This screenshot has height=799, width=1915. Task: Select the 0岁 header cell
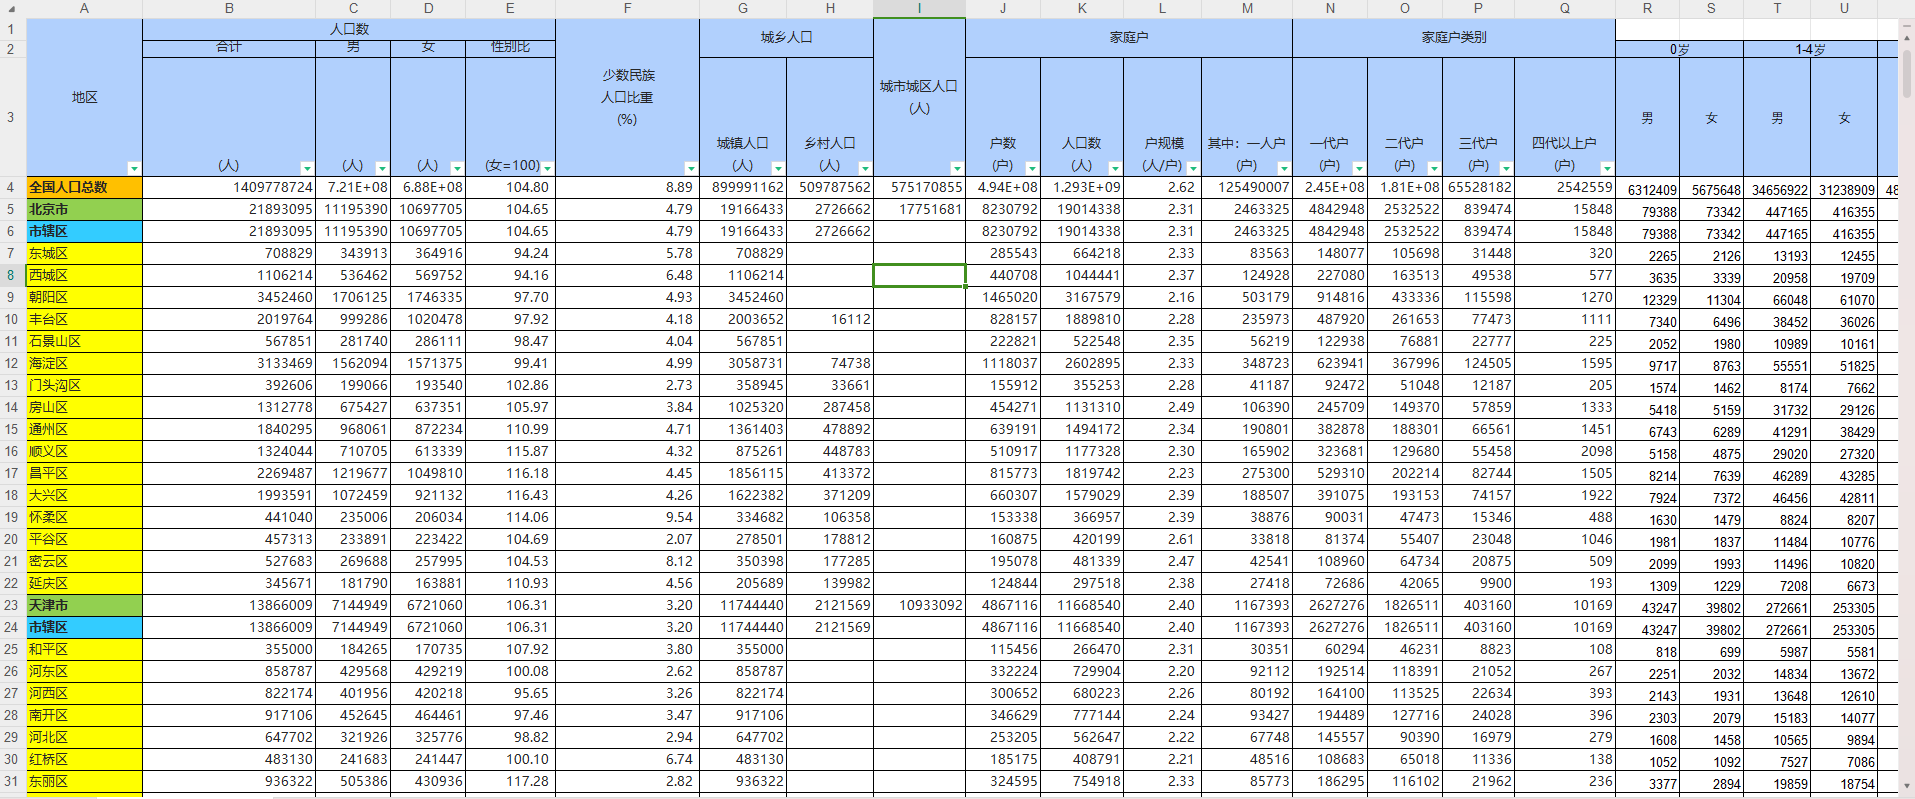(x=1679, y=49)
